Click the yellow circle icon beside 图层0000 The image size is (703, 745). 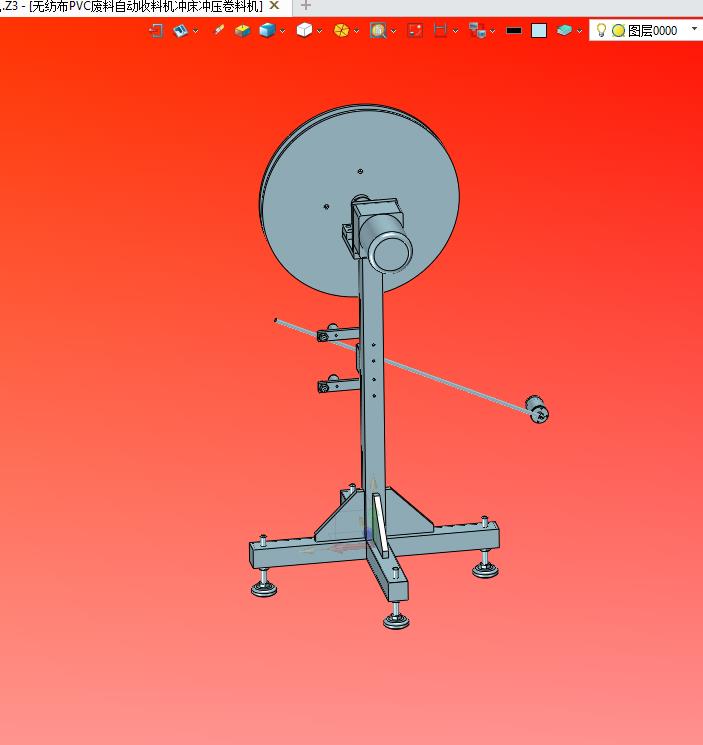point(618,31)
